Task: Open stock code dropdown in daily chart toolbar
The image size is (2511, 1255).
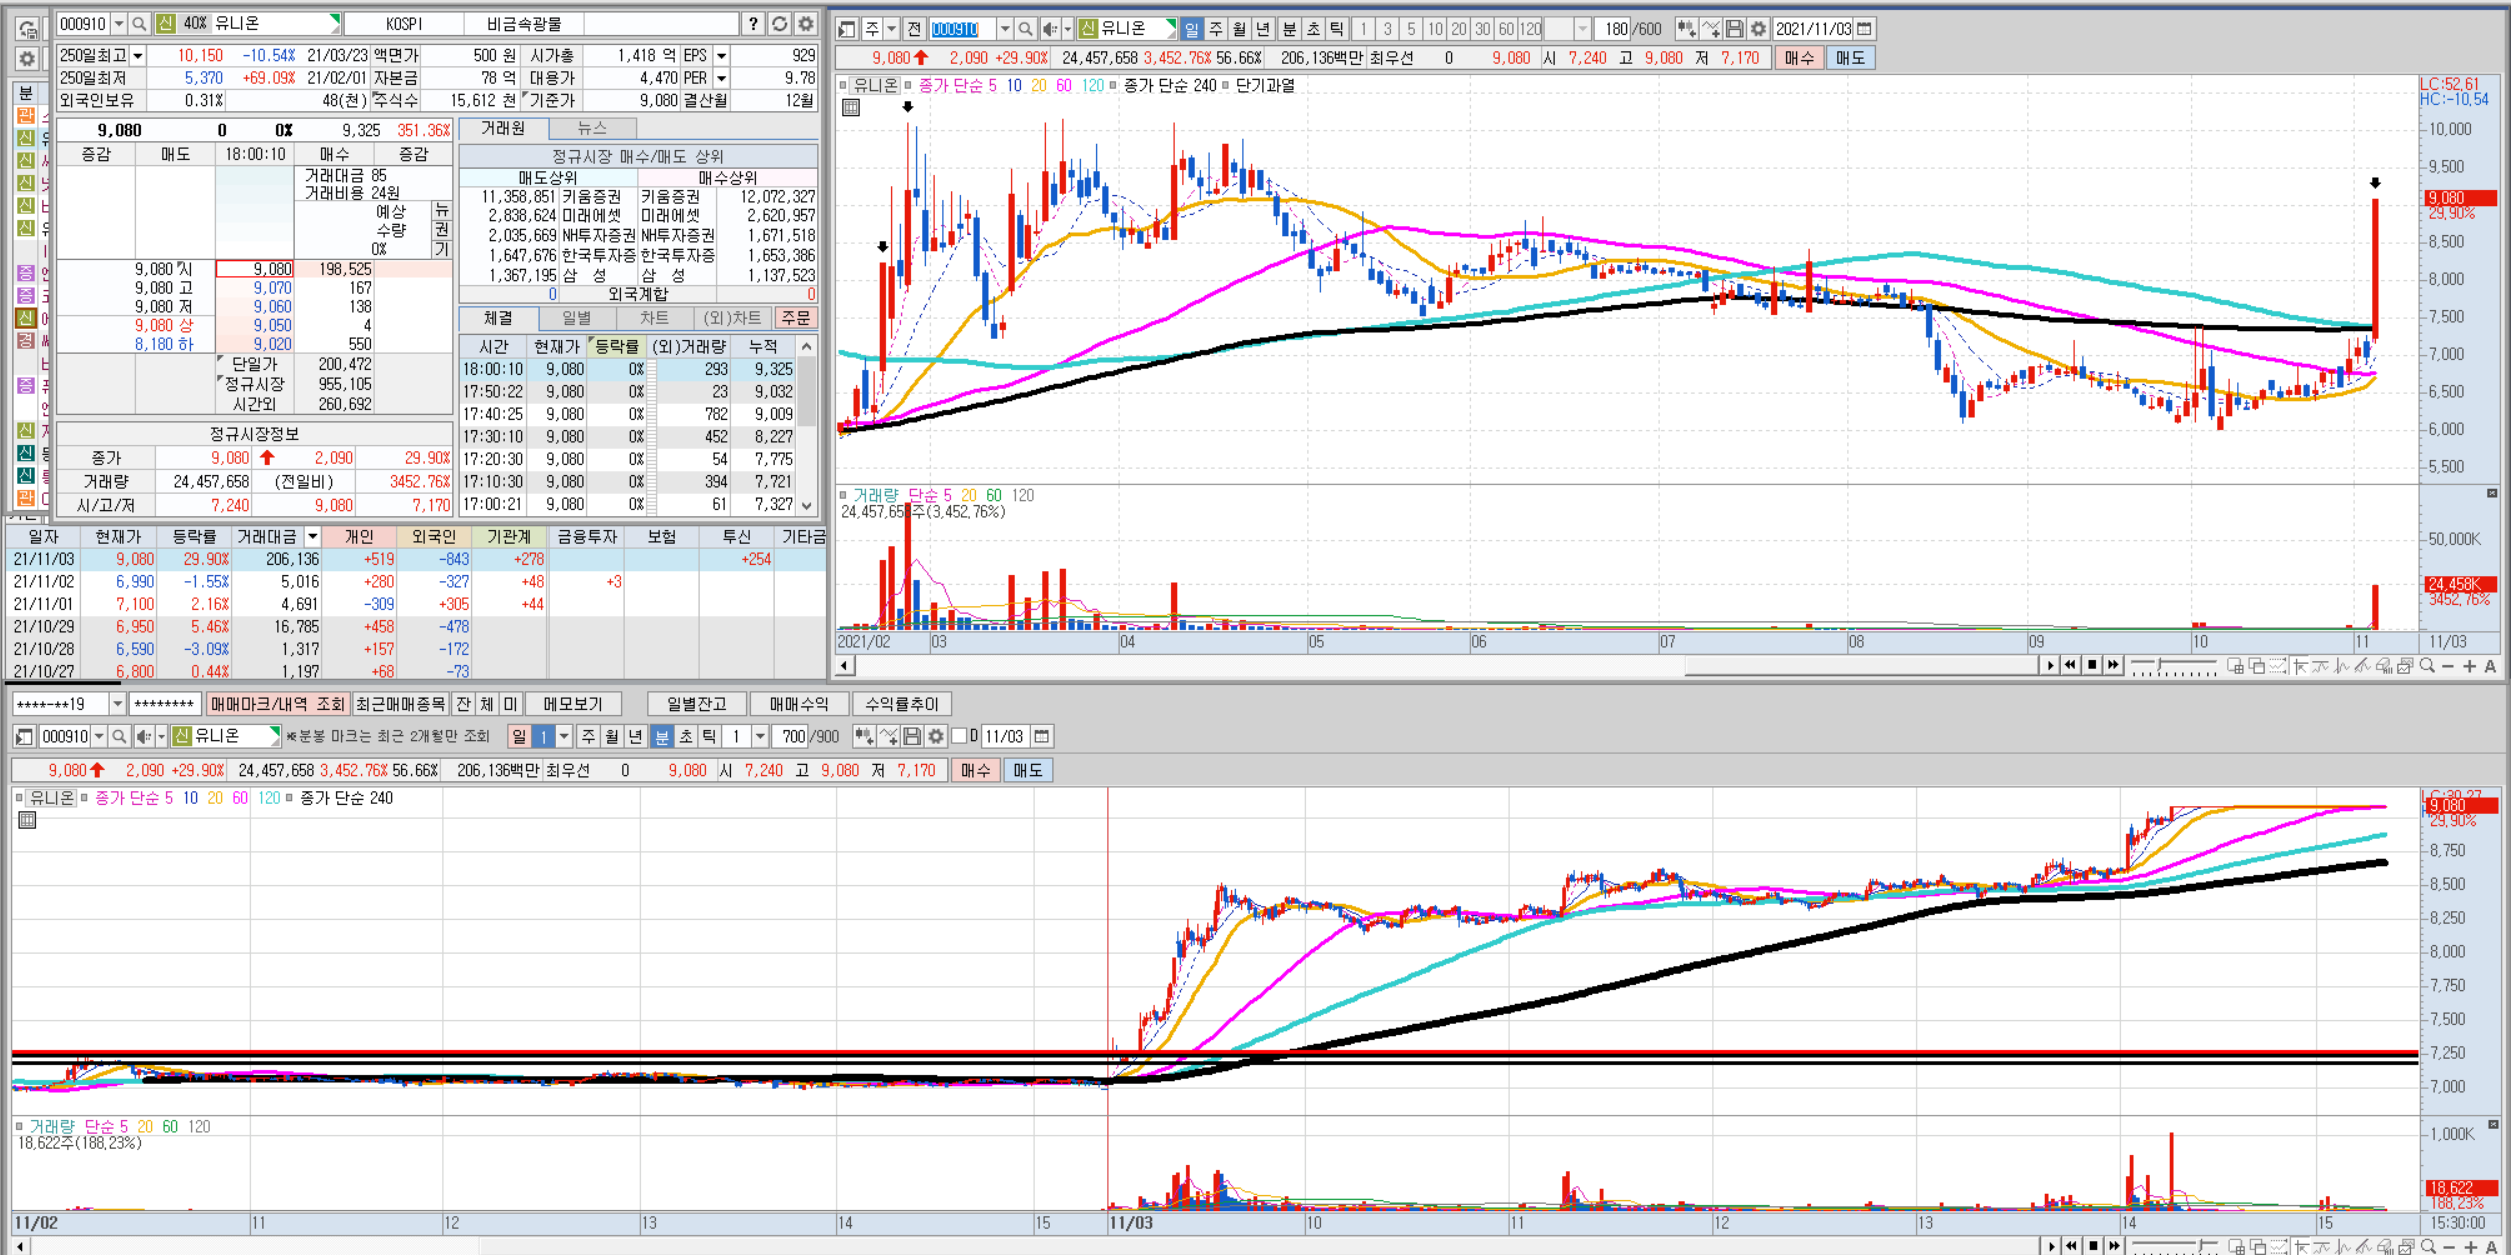Action: tap(1005, 29)
